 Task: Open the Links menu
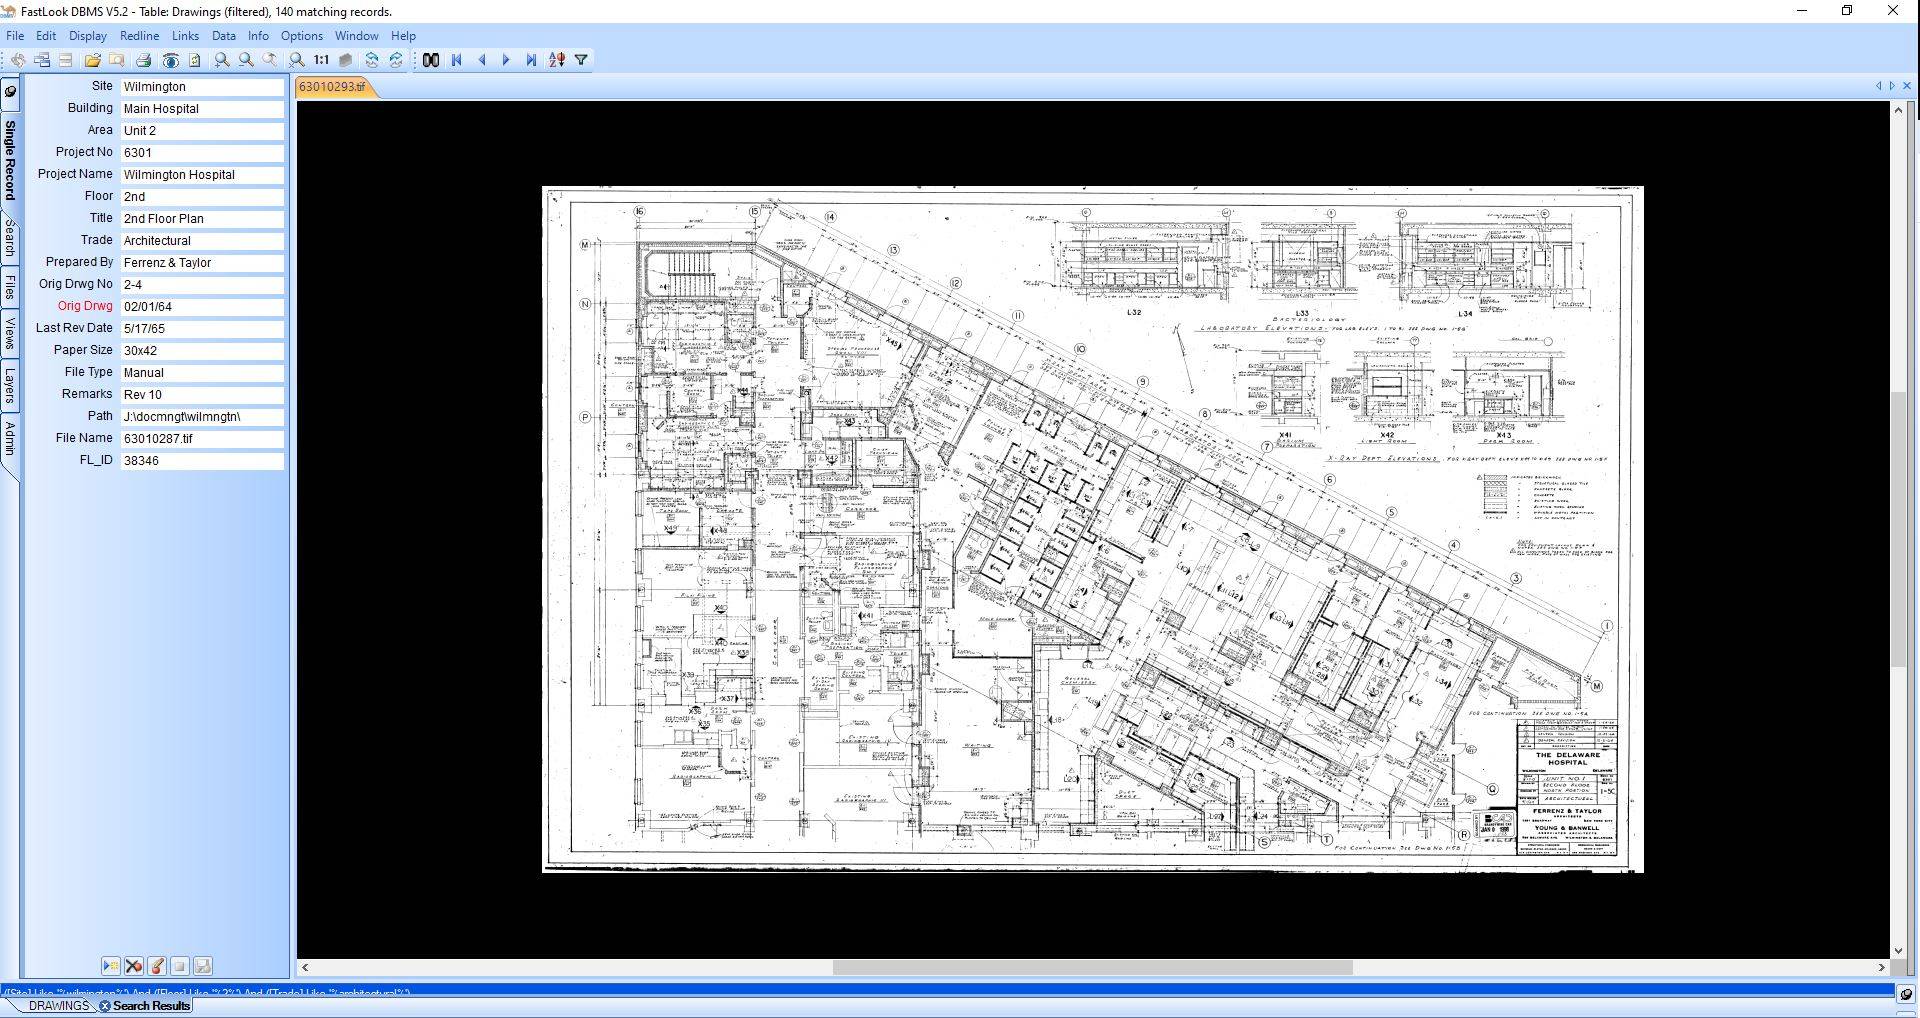point(185,35)
